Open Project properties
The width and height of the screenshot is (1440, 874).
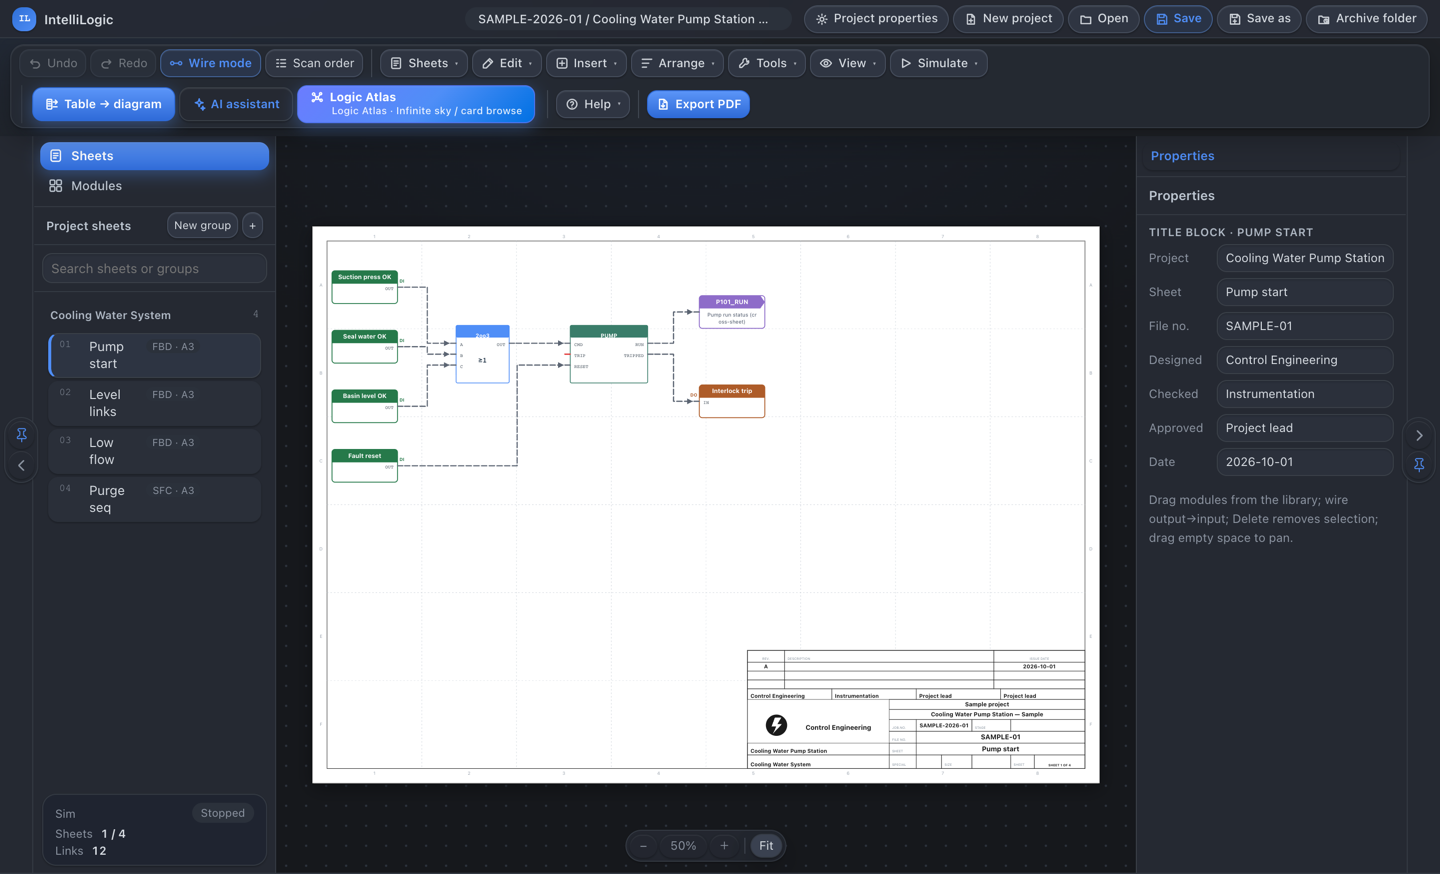point(876,19)
